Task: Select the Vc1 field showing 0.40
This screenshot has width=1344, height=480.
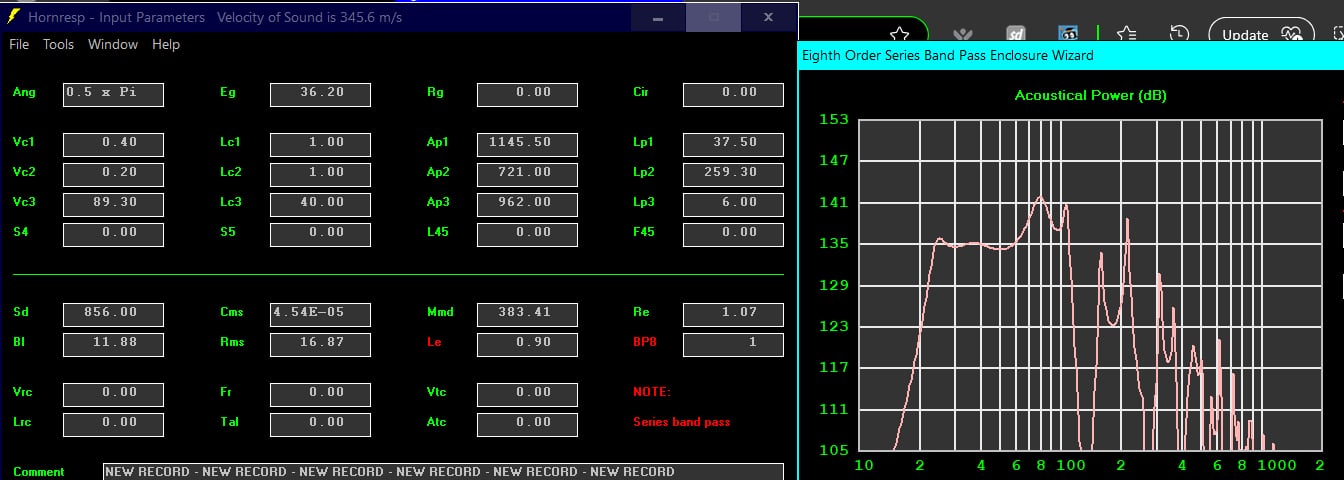Action: pos(113,145)
